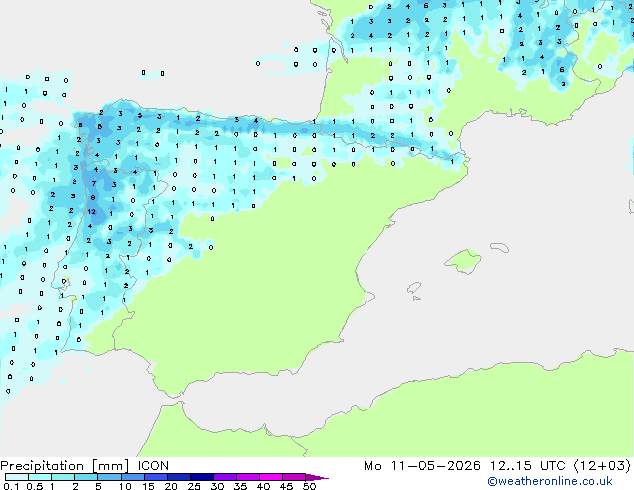Click the legend scale label '40'
Viewport: 634px width, 490px height.
pos(263,486)
